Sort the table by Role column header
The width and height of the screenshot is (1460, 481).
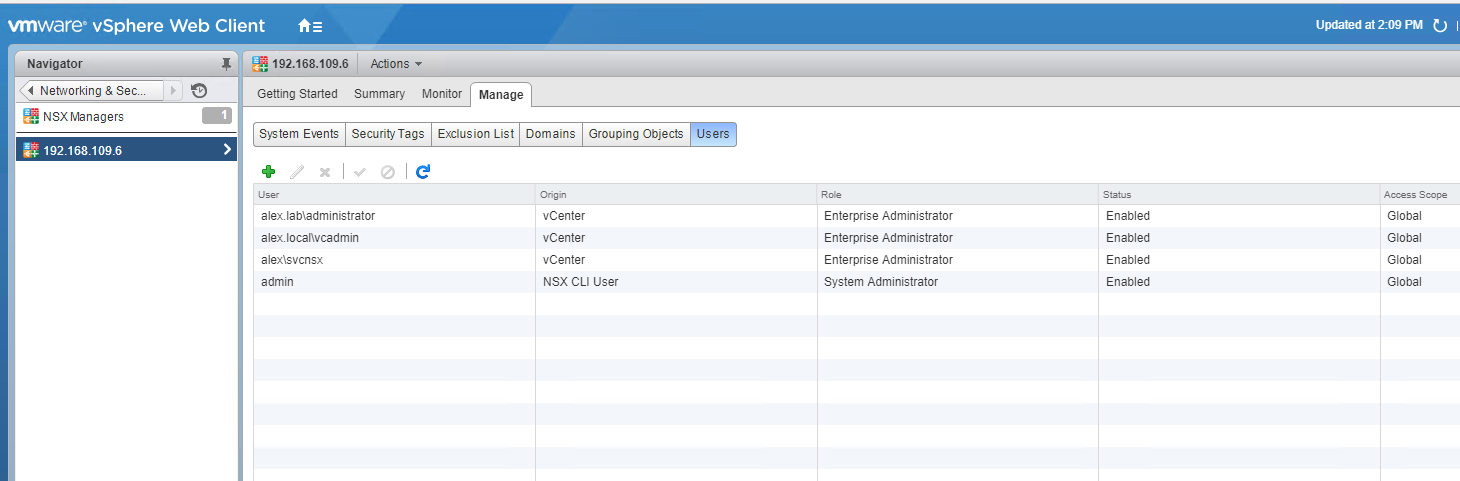pos(956,194)
